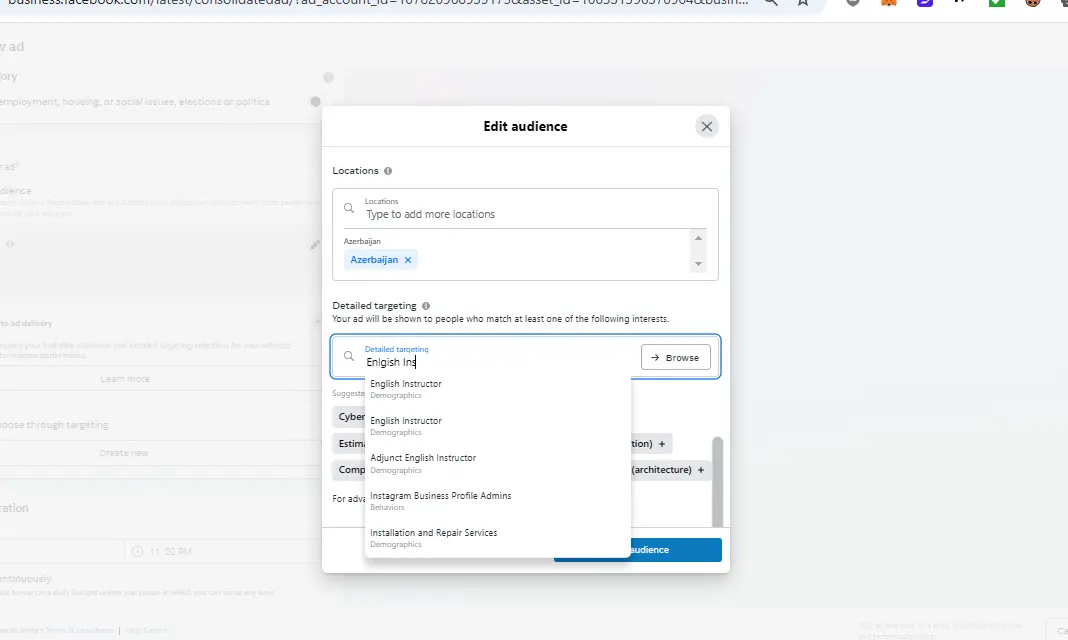Click the category info icon in background page
1068x640 pixels.
tap(328, 78)
